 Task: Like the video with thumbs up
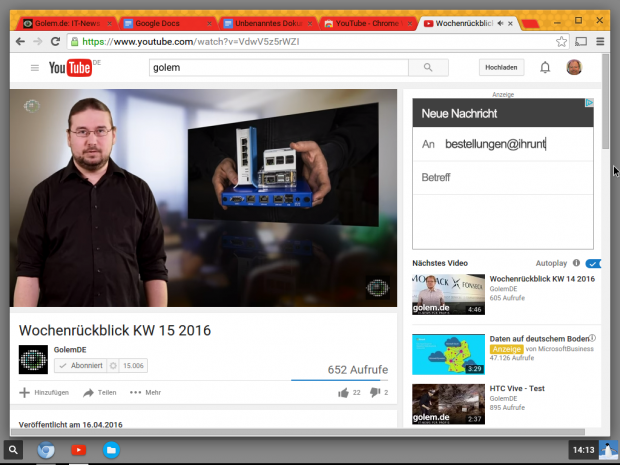(x=343, y=393)
